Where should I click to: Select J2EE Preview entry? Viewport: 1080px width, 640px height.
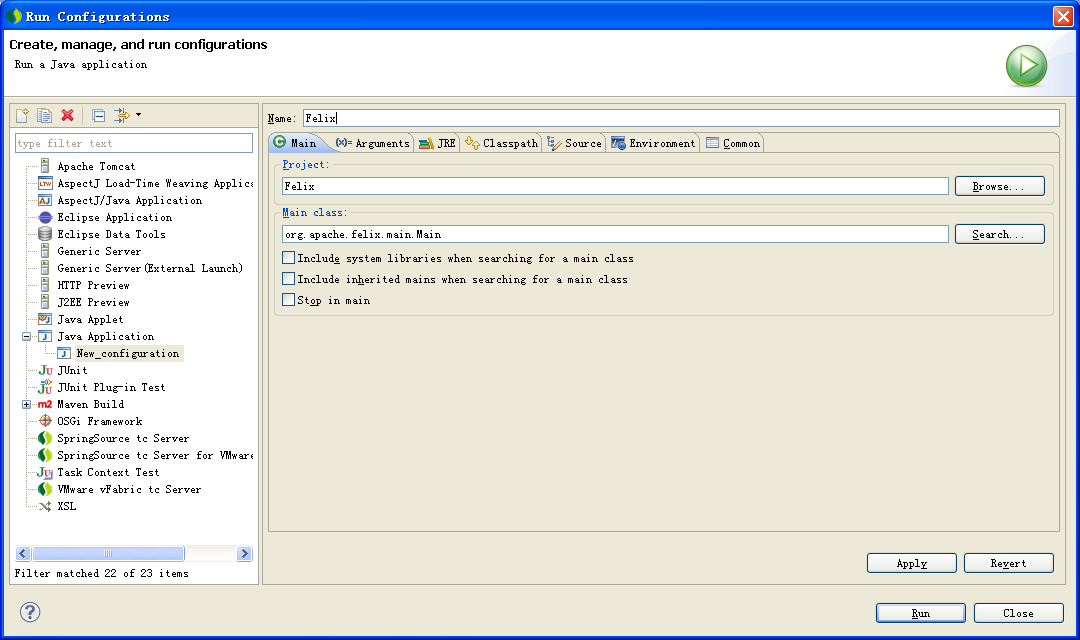click(93, 302)
